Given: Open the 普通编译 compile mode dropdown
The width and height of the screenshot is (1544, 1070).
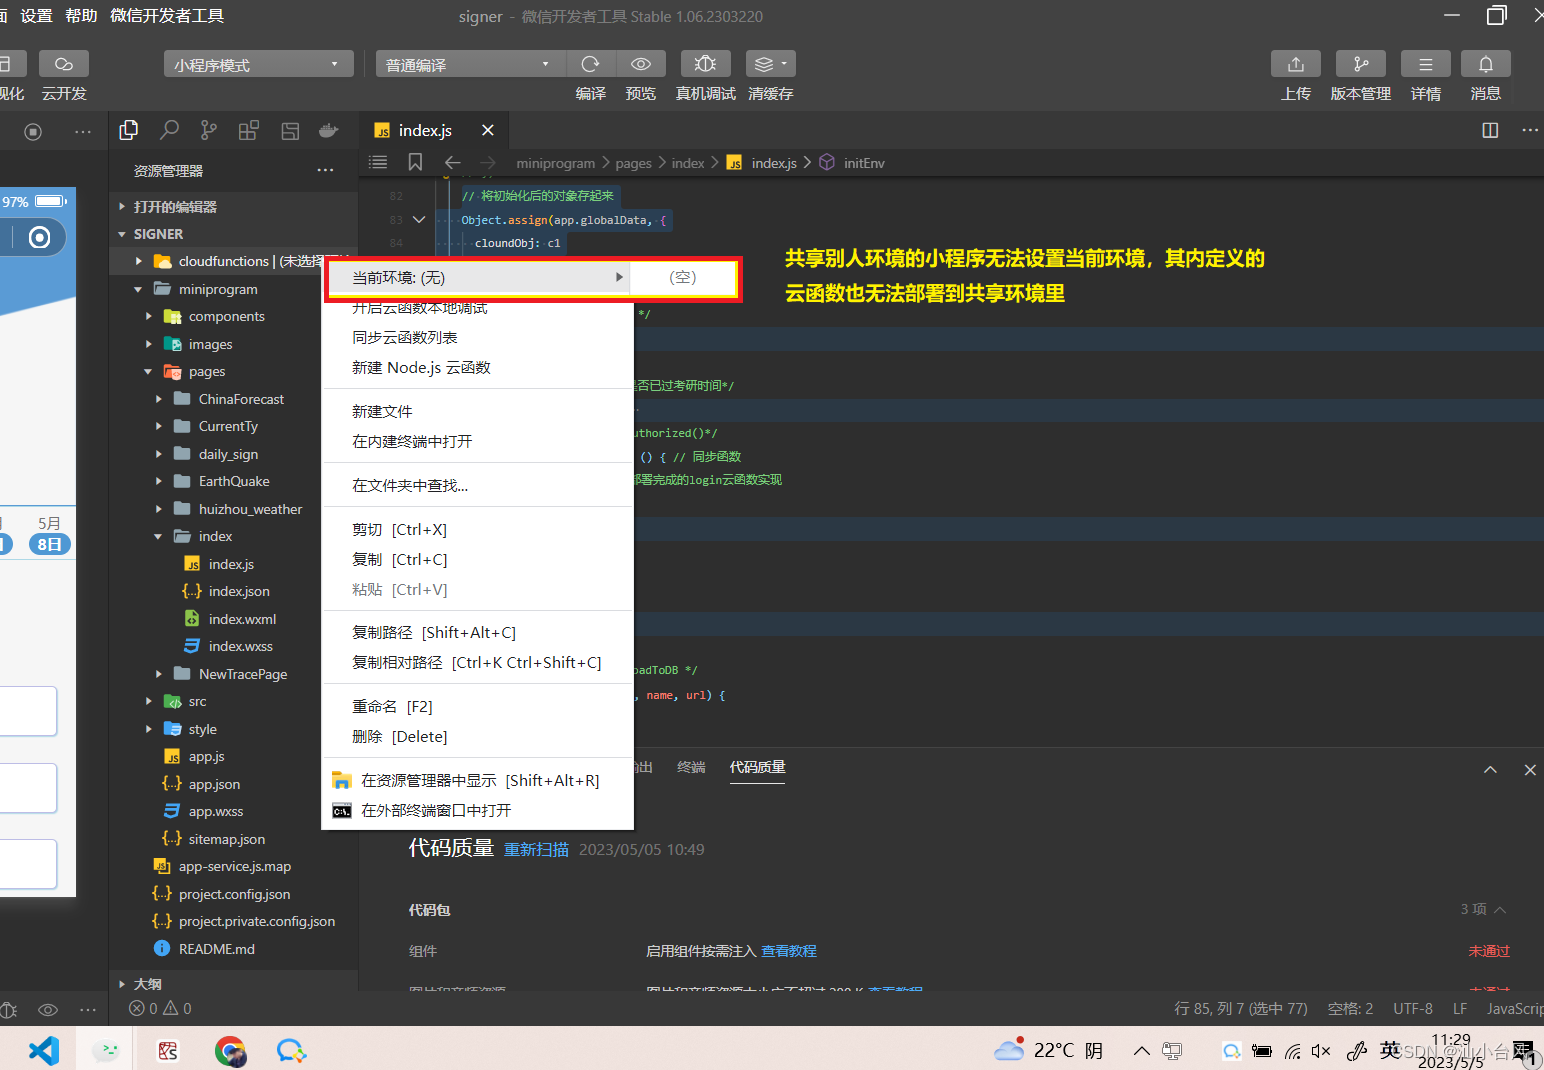Looking at the screenshot, I should click(x=469, y=63).
